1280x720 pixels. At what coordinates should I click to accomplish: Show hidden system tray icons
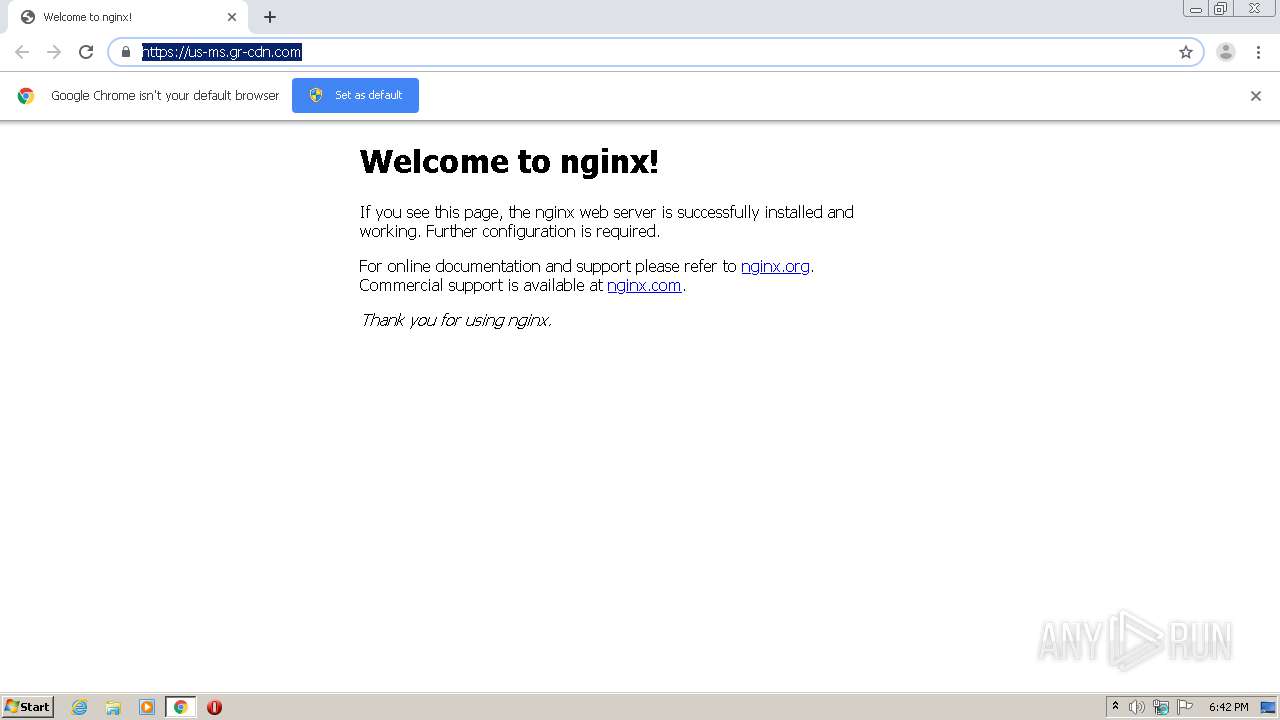1115,707
